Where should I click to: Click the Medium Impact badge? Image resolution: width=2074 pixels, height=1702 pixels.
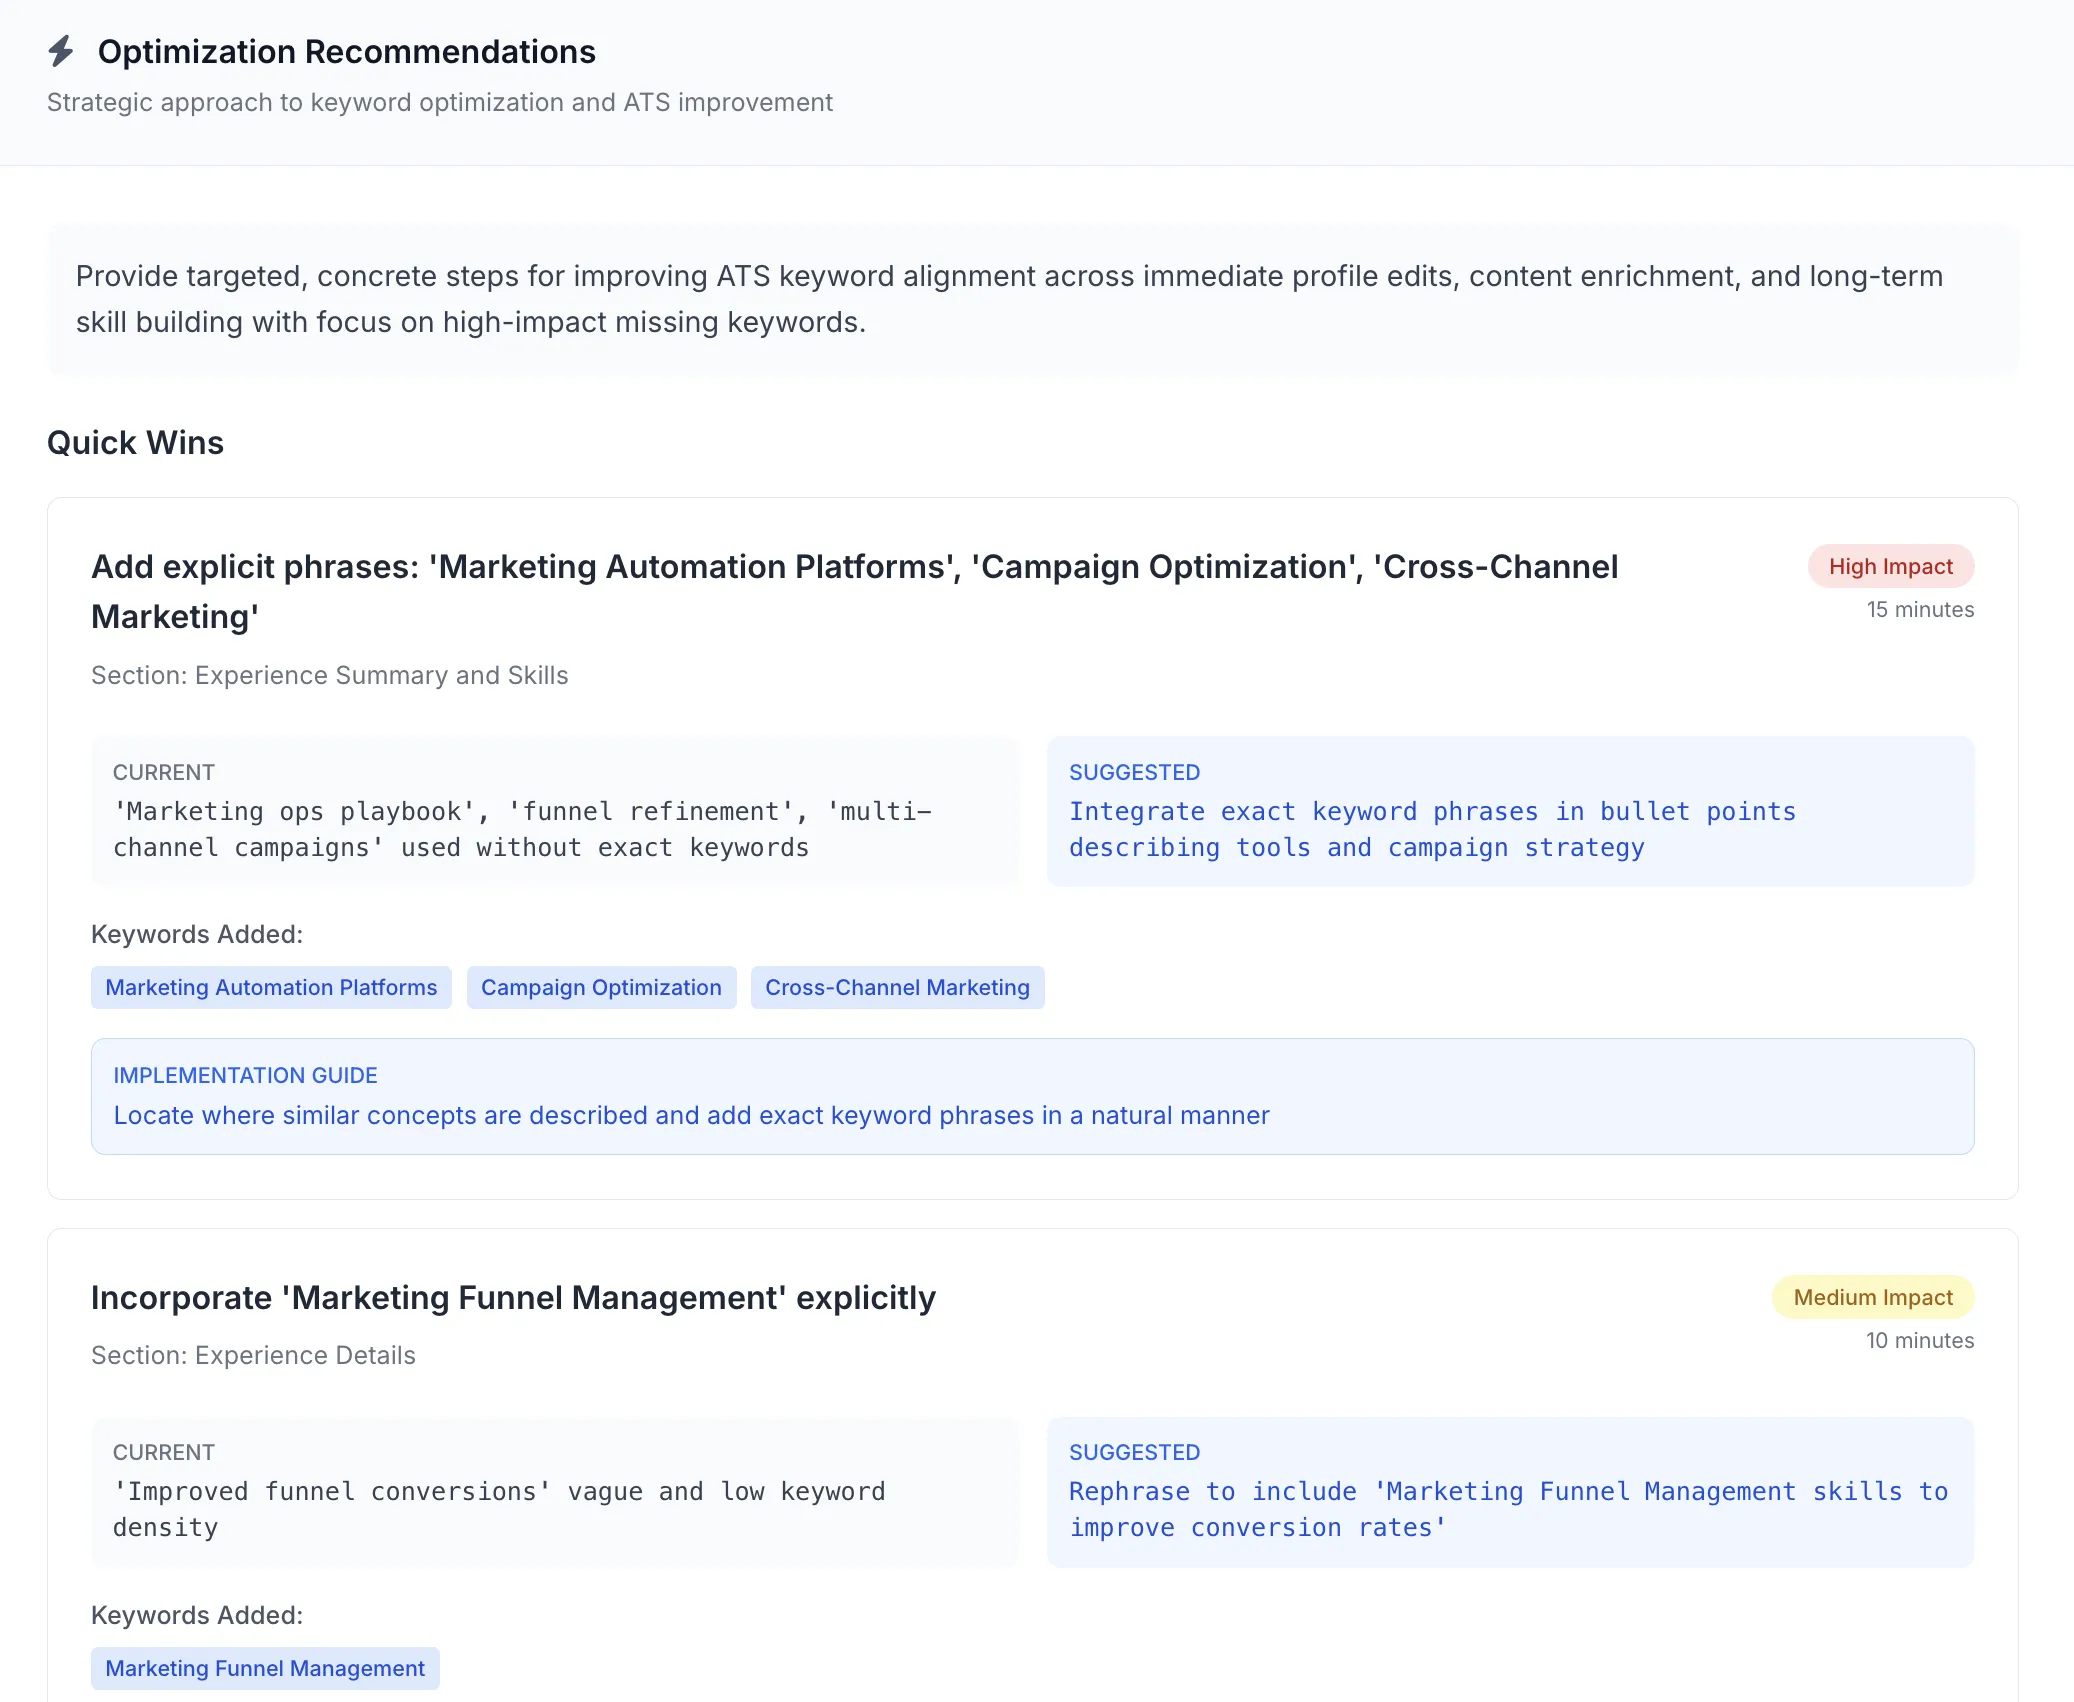click(1872, 1297)
